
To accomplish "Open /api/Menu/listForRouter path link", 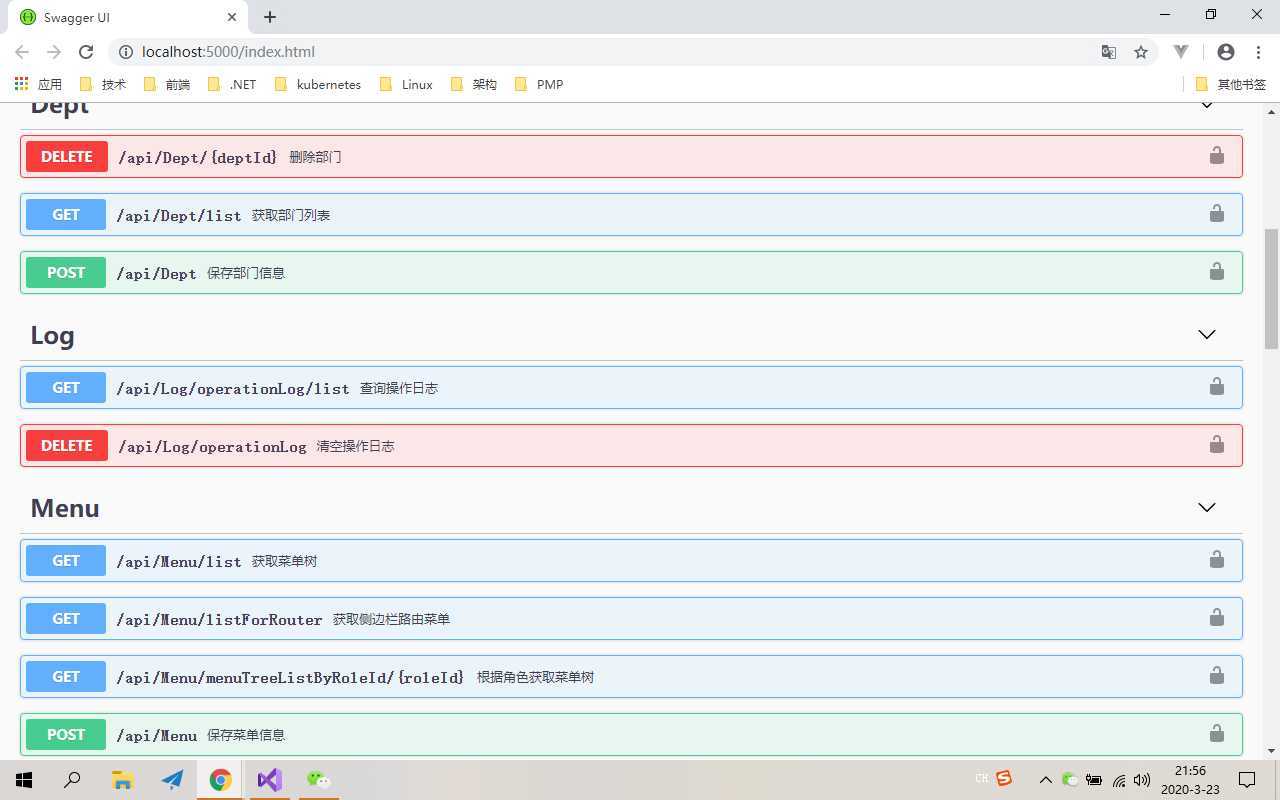I will (219, 619).
